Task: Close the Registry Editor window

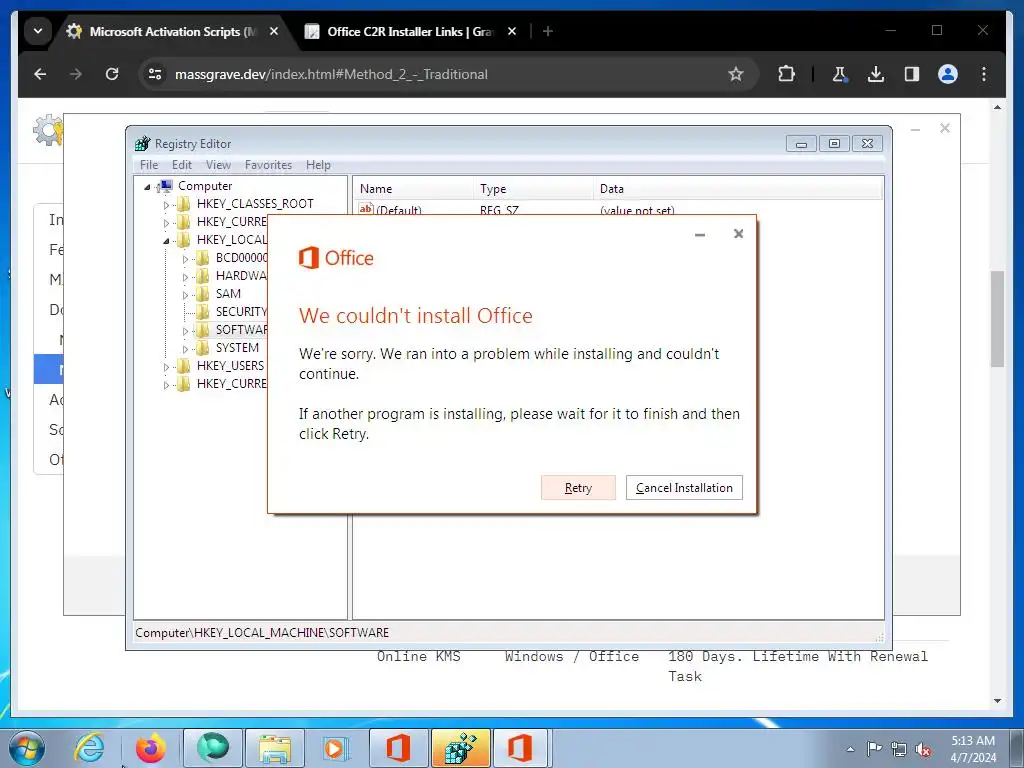Action: click(867, 144)
